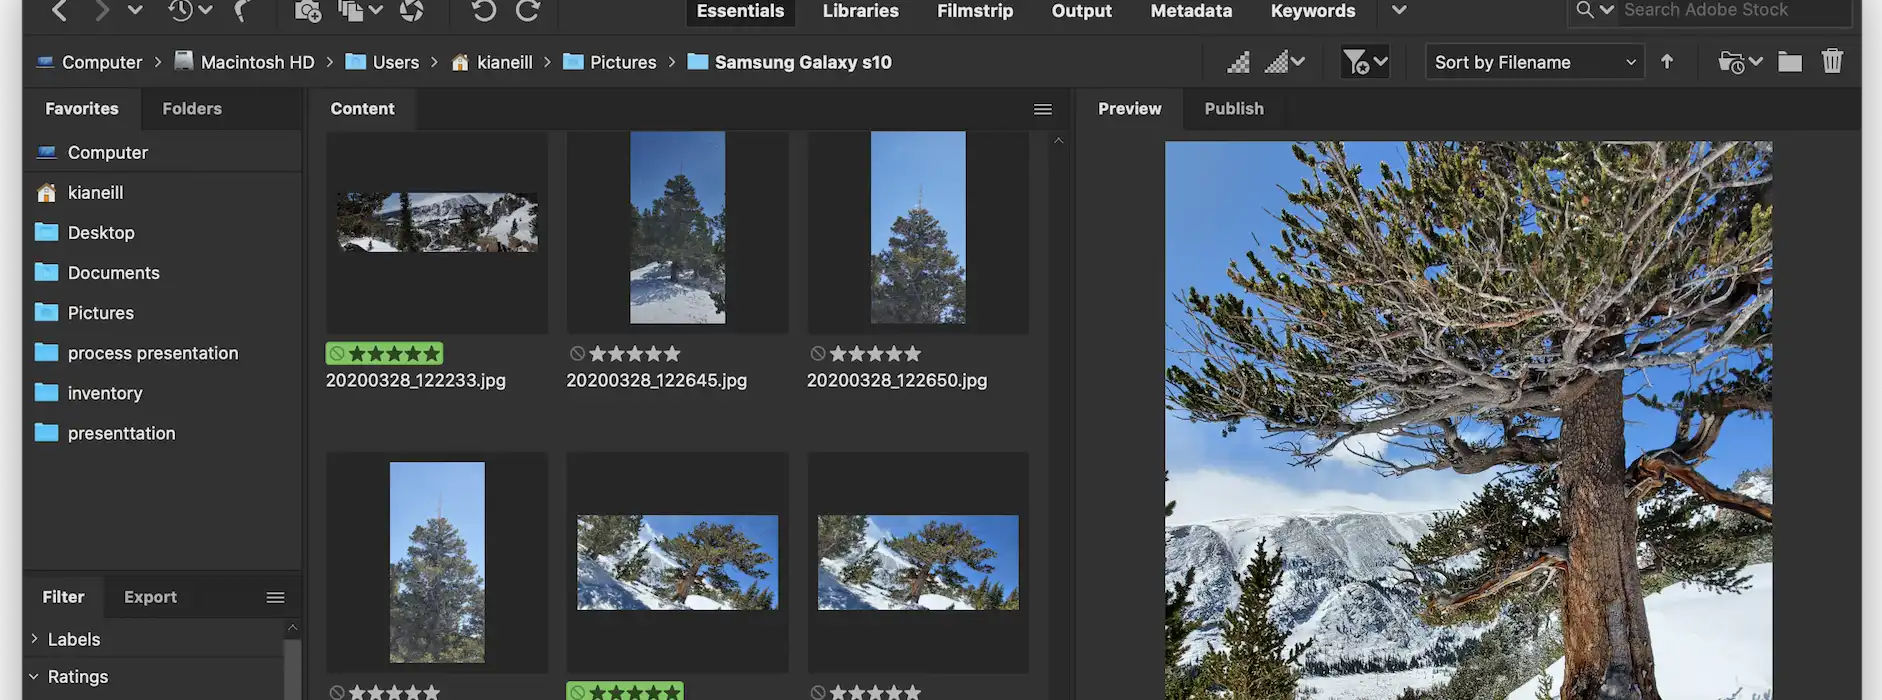Open the parent folder history dropdown

(135, 11)
